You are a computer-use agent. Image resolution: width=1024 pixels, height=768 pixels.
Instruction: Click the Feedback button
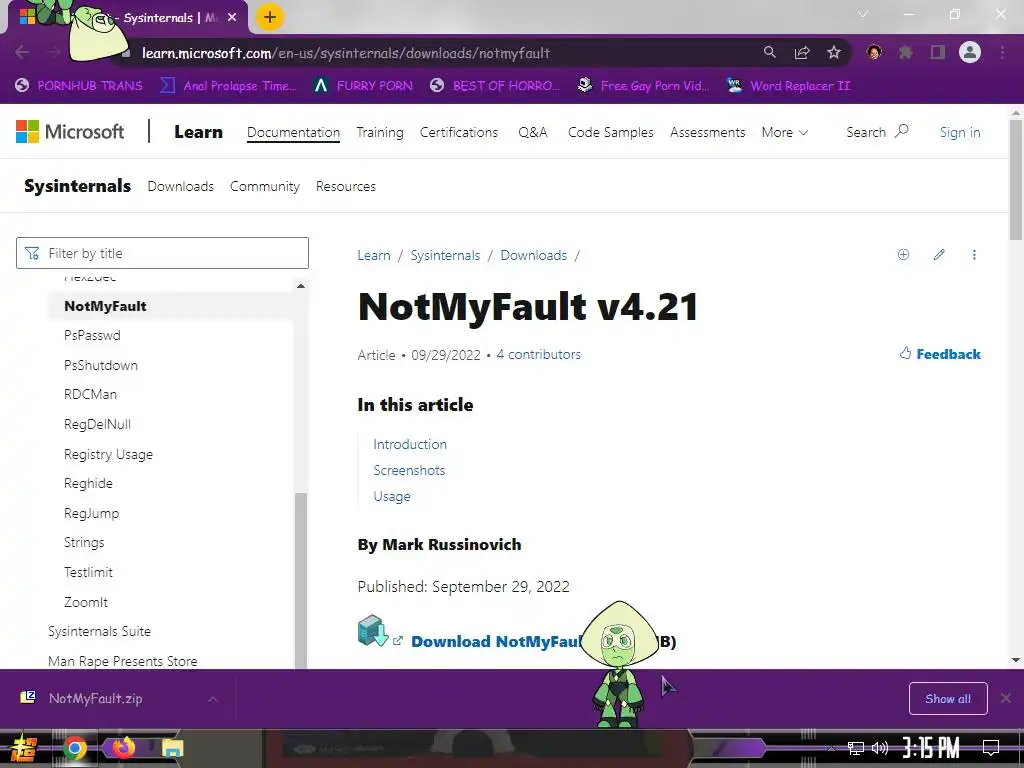[x=940, y=354]
